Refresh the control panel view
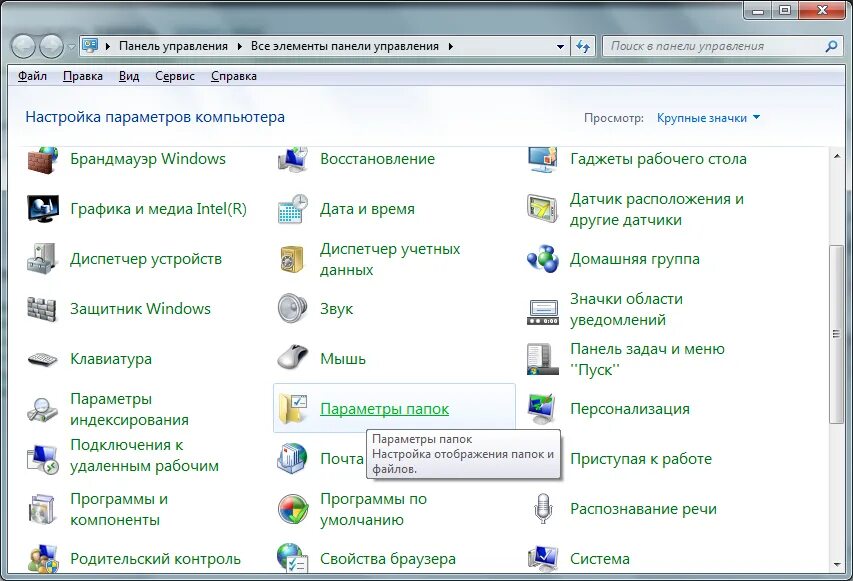Viewport: 853px width, 581px height. coord(583,47)
